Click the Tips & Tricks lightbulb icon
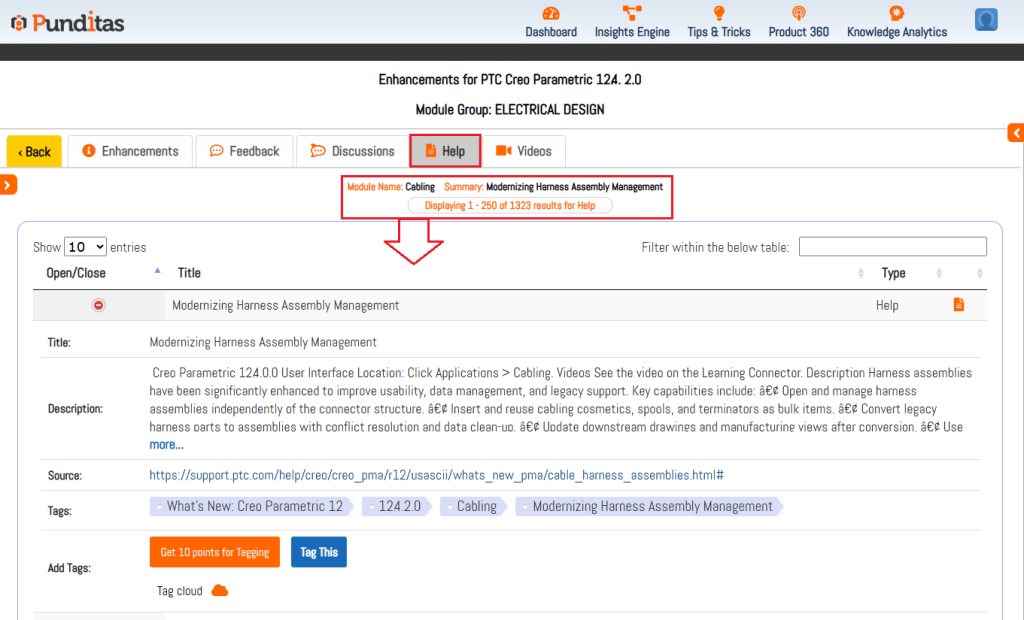 (718, 14)
